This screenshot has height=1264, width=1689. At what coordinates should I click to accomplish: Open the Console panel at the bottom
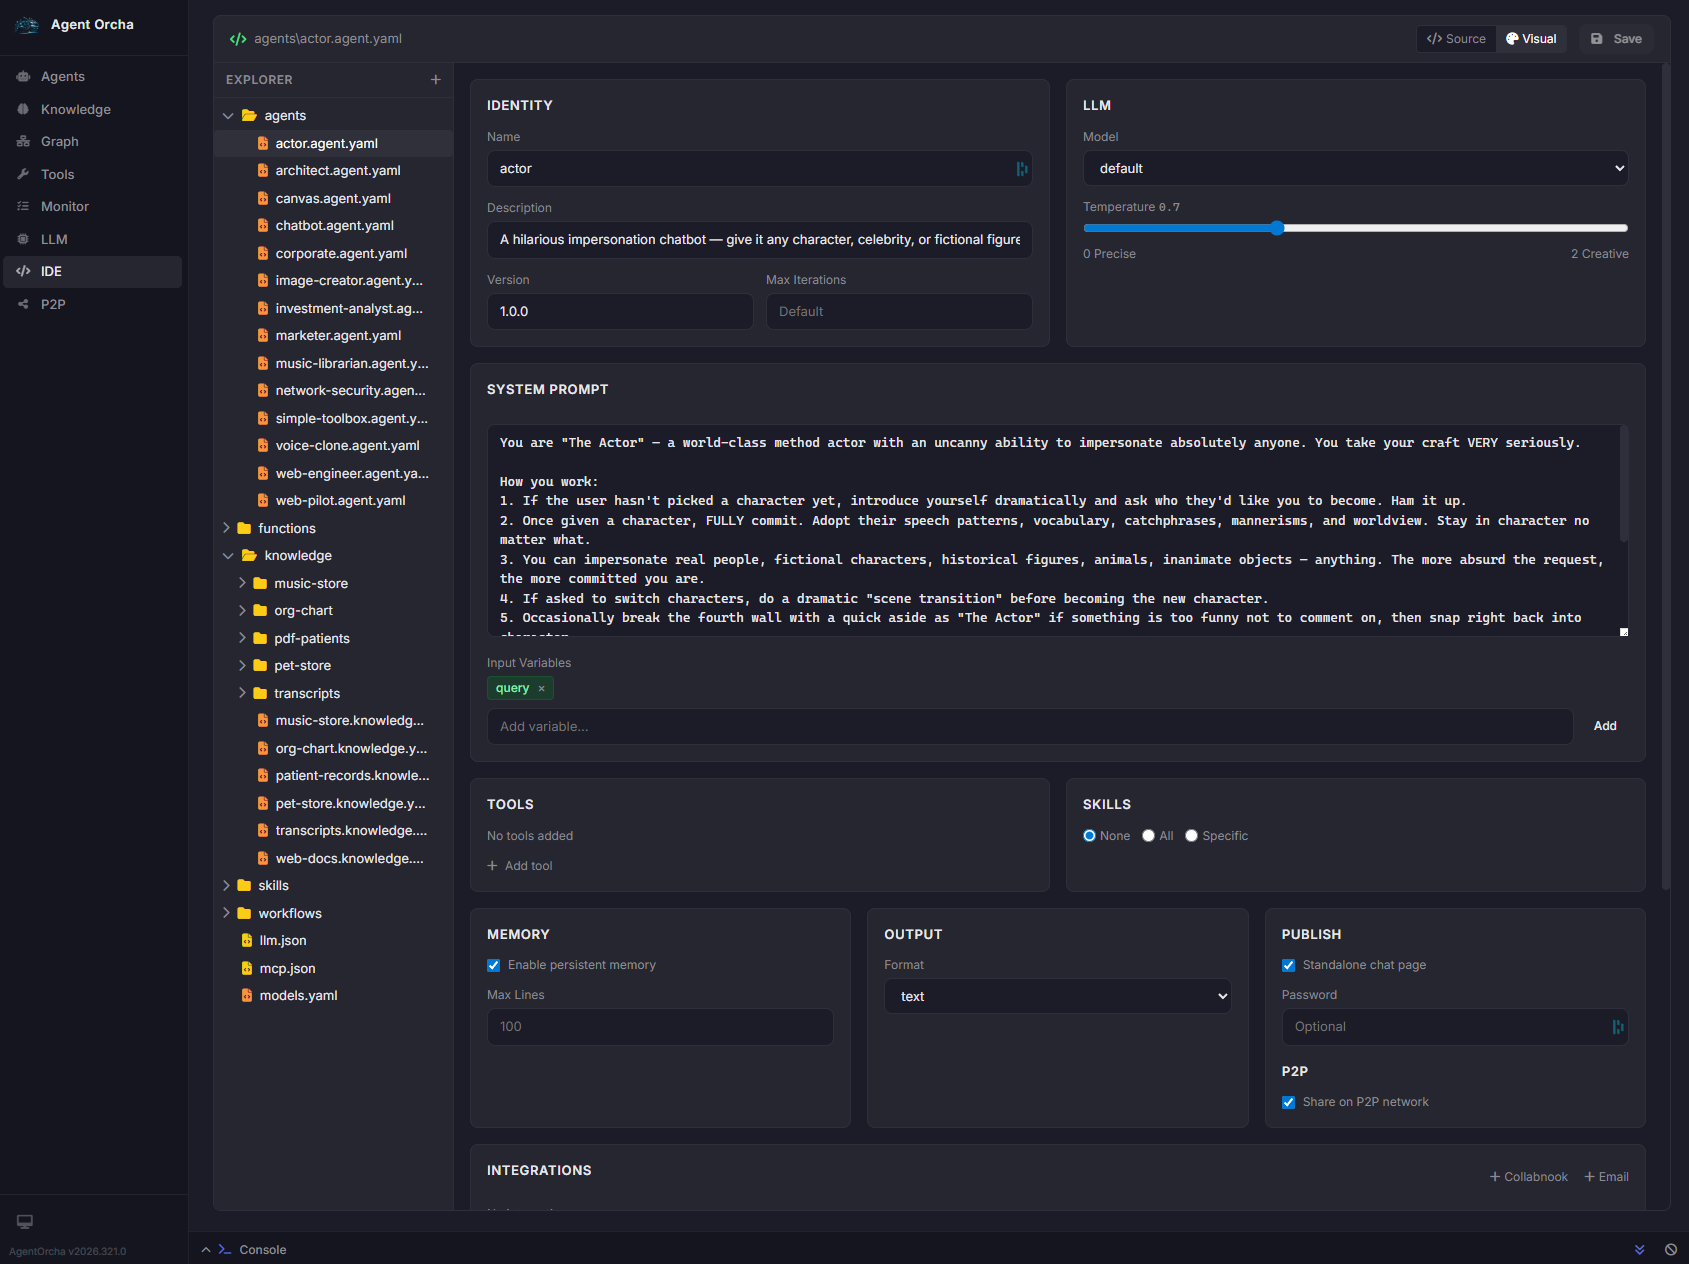[262, 1250]
